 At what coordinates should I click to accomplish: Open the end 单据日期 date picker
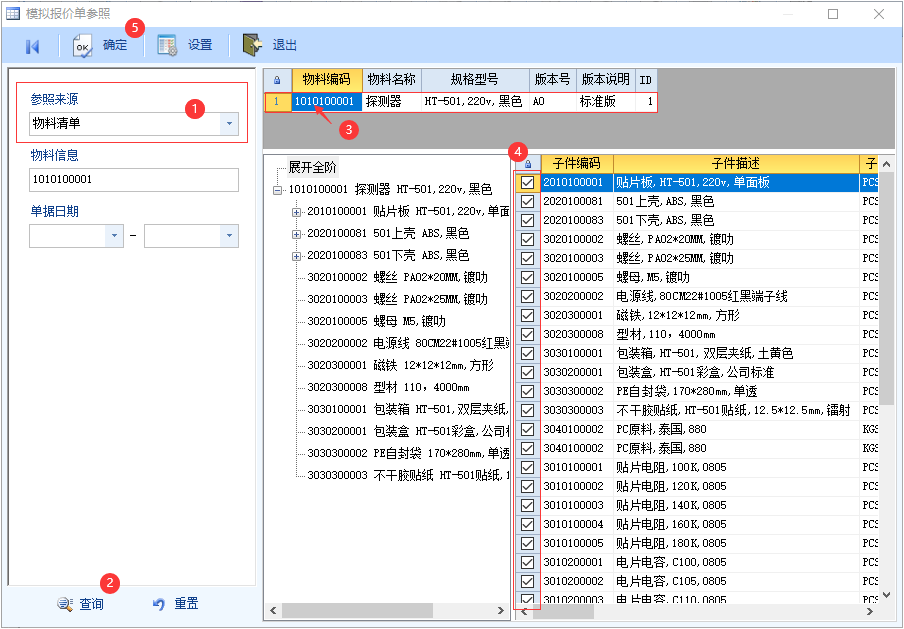click(x=229, y=236)
